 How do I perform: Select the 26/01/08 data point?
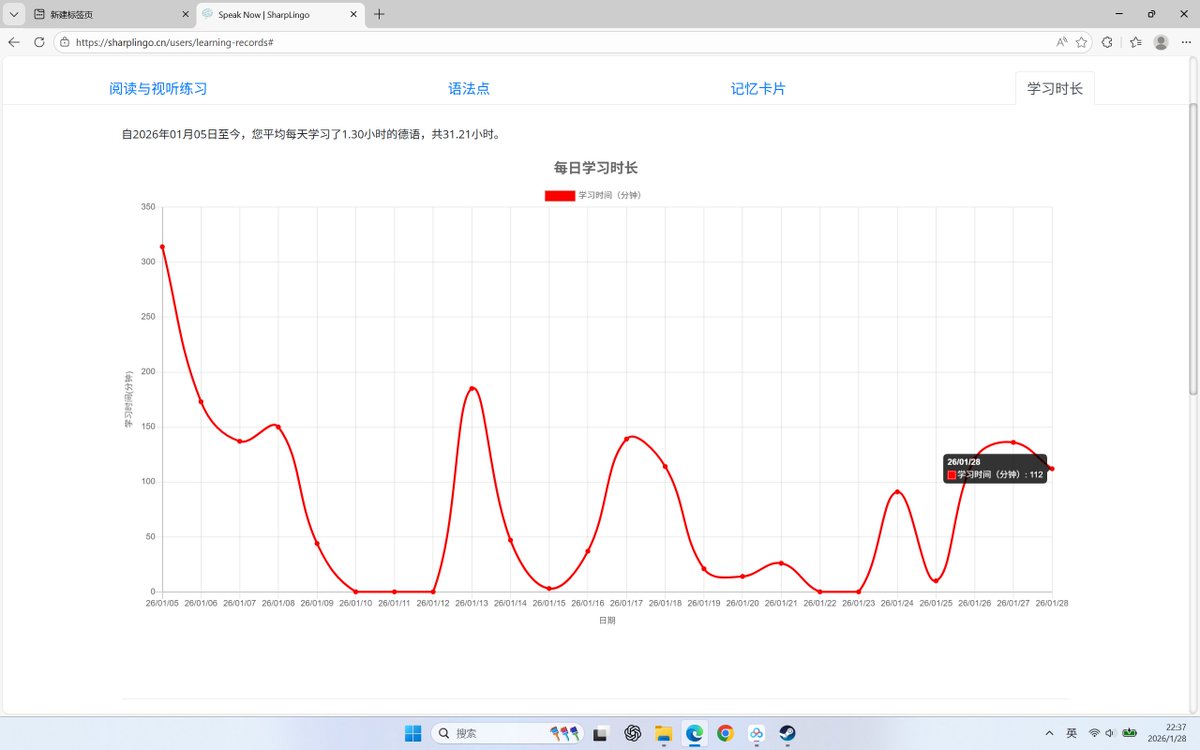[278, 426]
